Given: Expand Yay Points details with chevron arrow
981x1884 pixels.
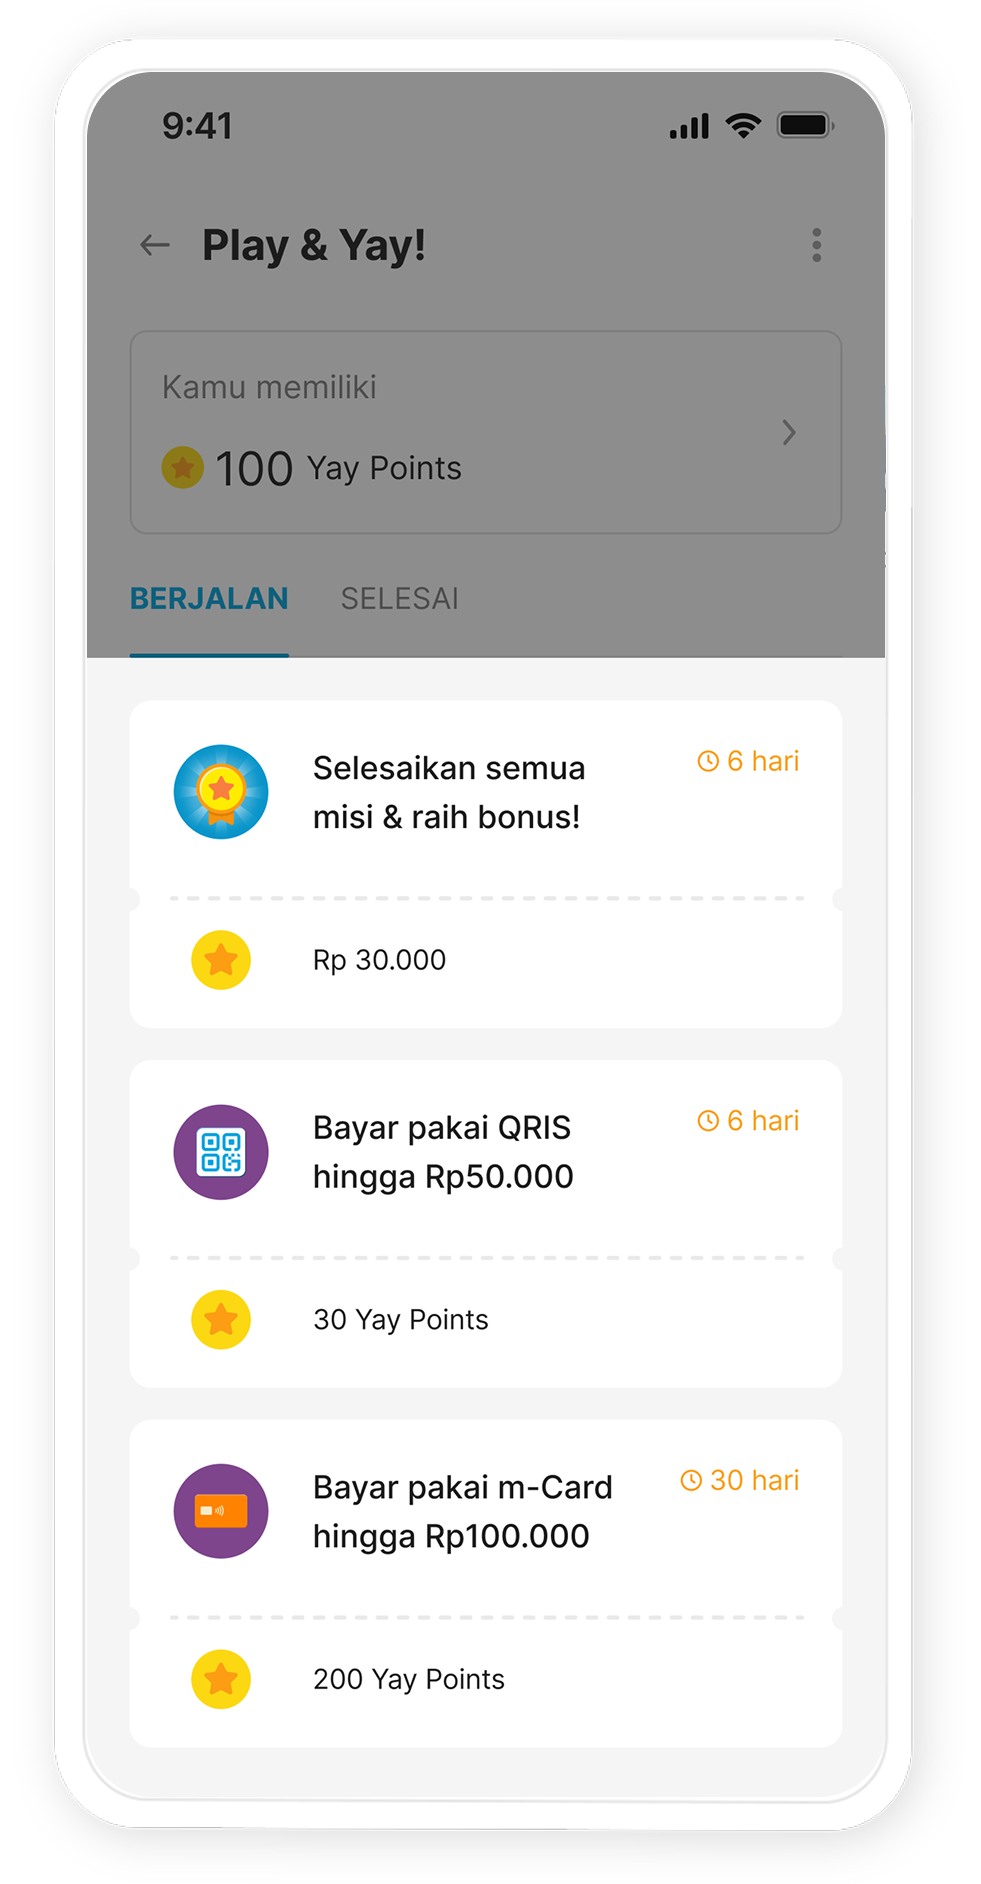Looking at the screenshot, I should pyautogui.click(x=789, y=432).
